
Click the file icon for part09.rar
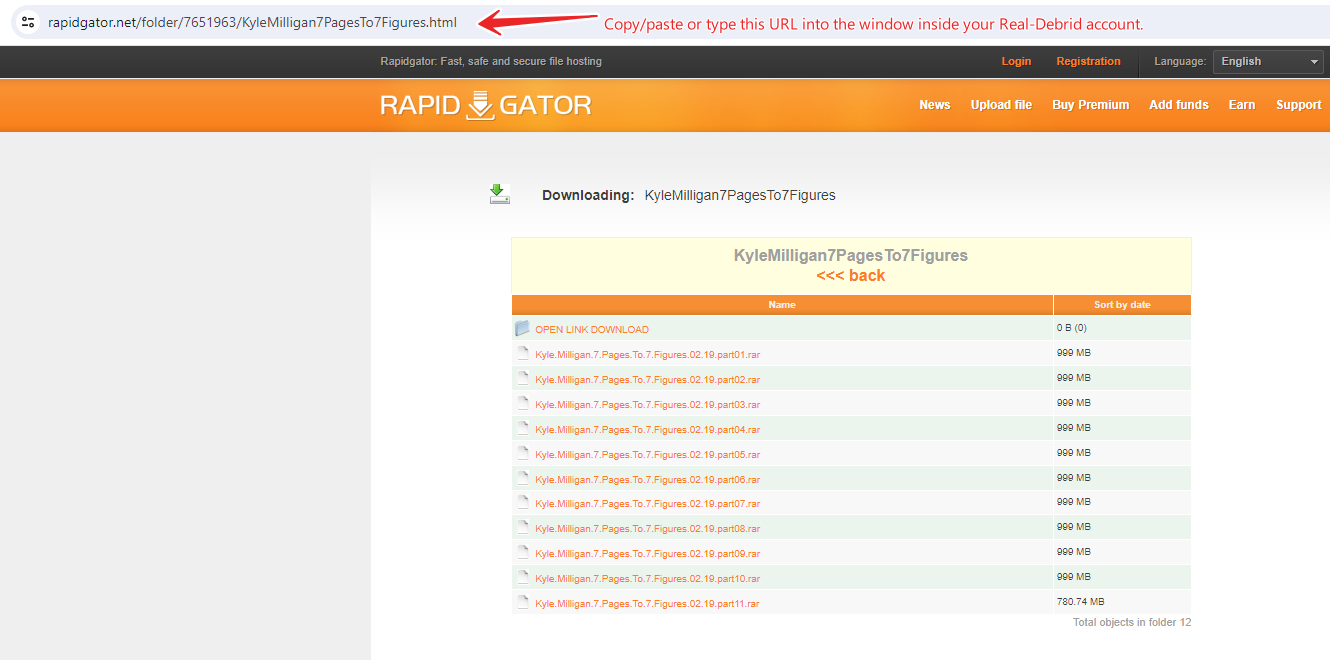[x=522, y=552]
